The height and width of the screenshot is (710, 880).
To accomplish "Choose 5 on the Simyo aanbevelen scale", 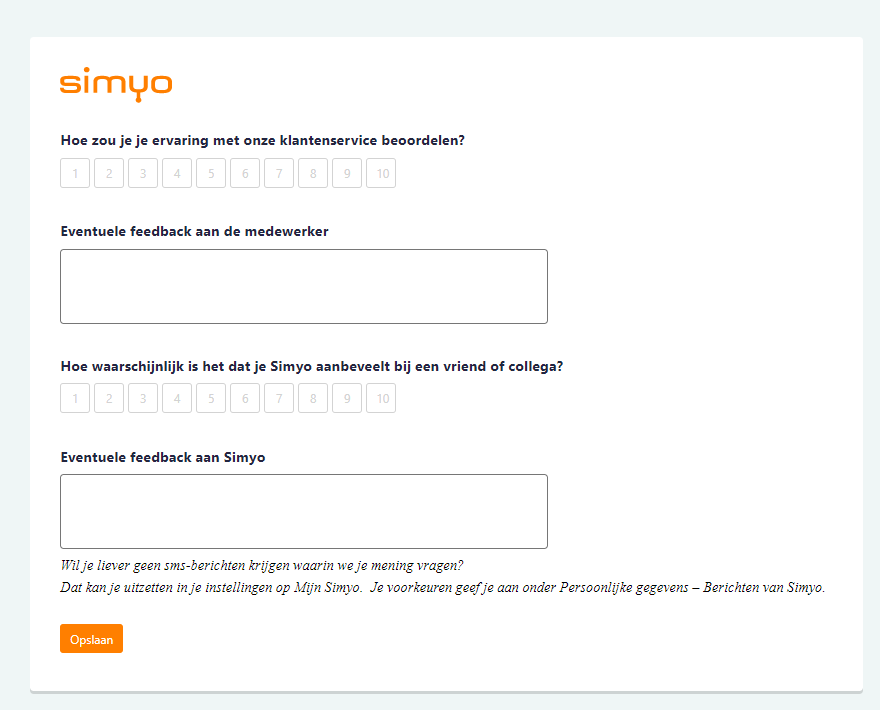I will (211, 398).
